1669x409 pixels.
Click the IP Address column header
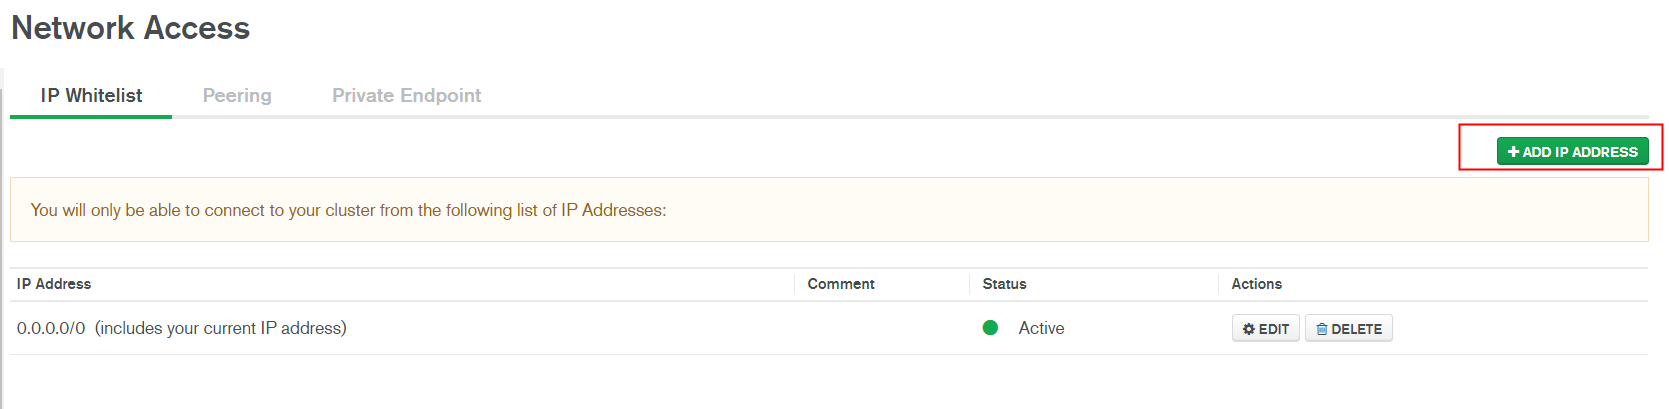pyautogui.click(x=54, y=284)
